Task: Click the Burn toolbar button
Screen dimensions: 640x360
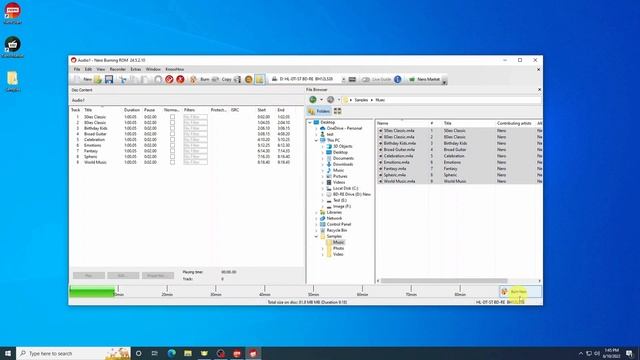Action: 200,79
